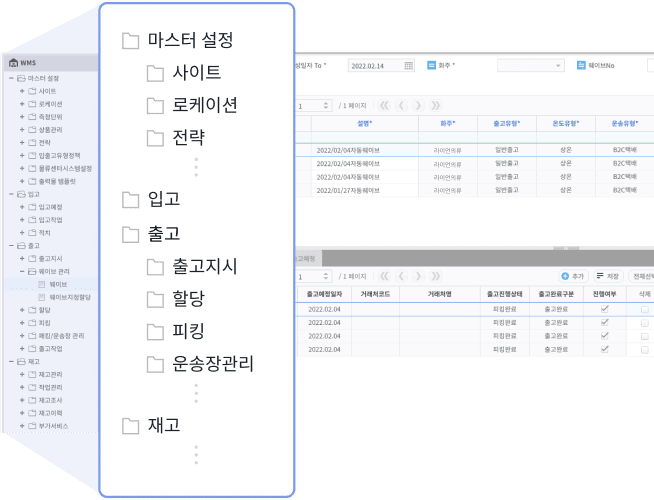The image size is (654, 500).
Task: Go to next page in lower grid
Action: click(419, 275)
